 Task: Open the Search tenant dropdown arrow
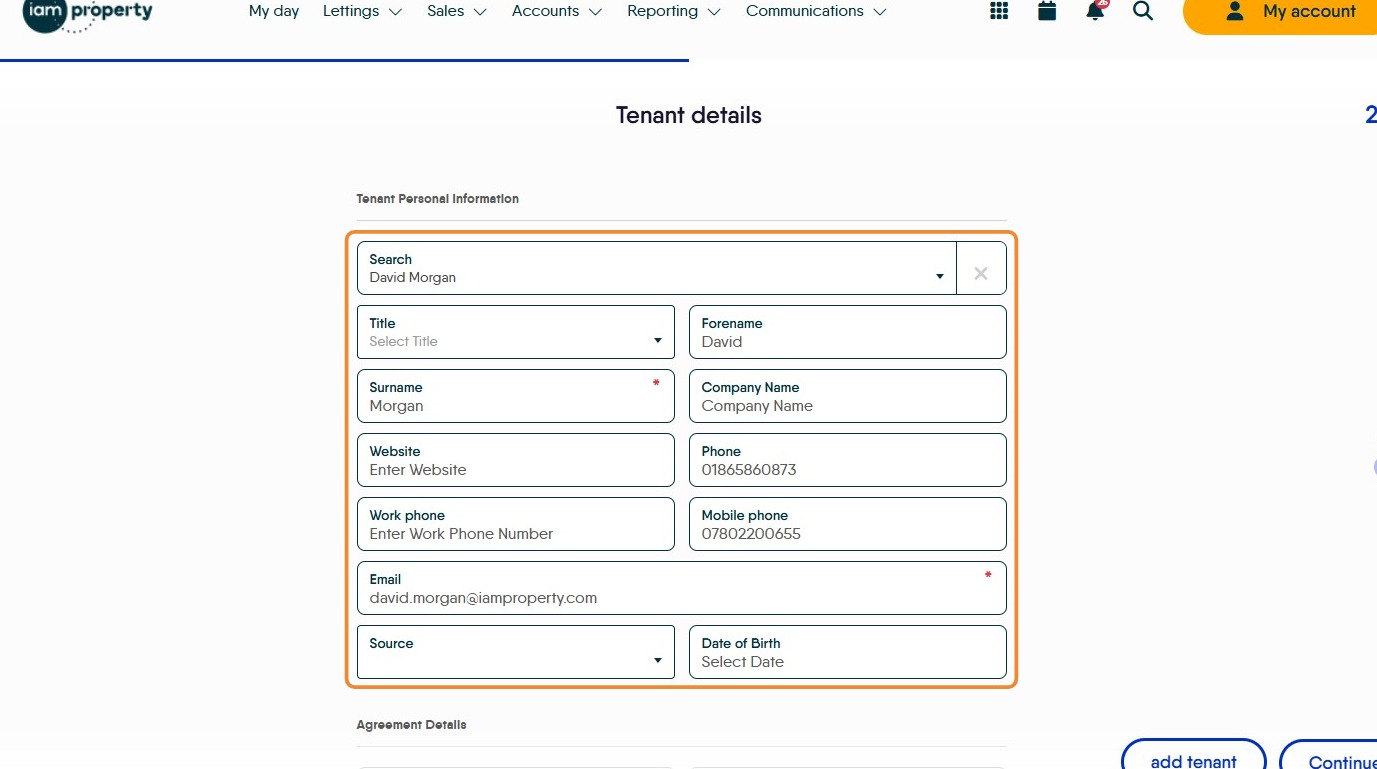coord(939,277)
